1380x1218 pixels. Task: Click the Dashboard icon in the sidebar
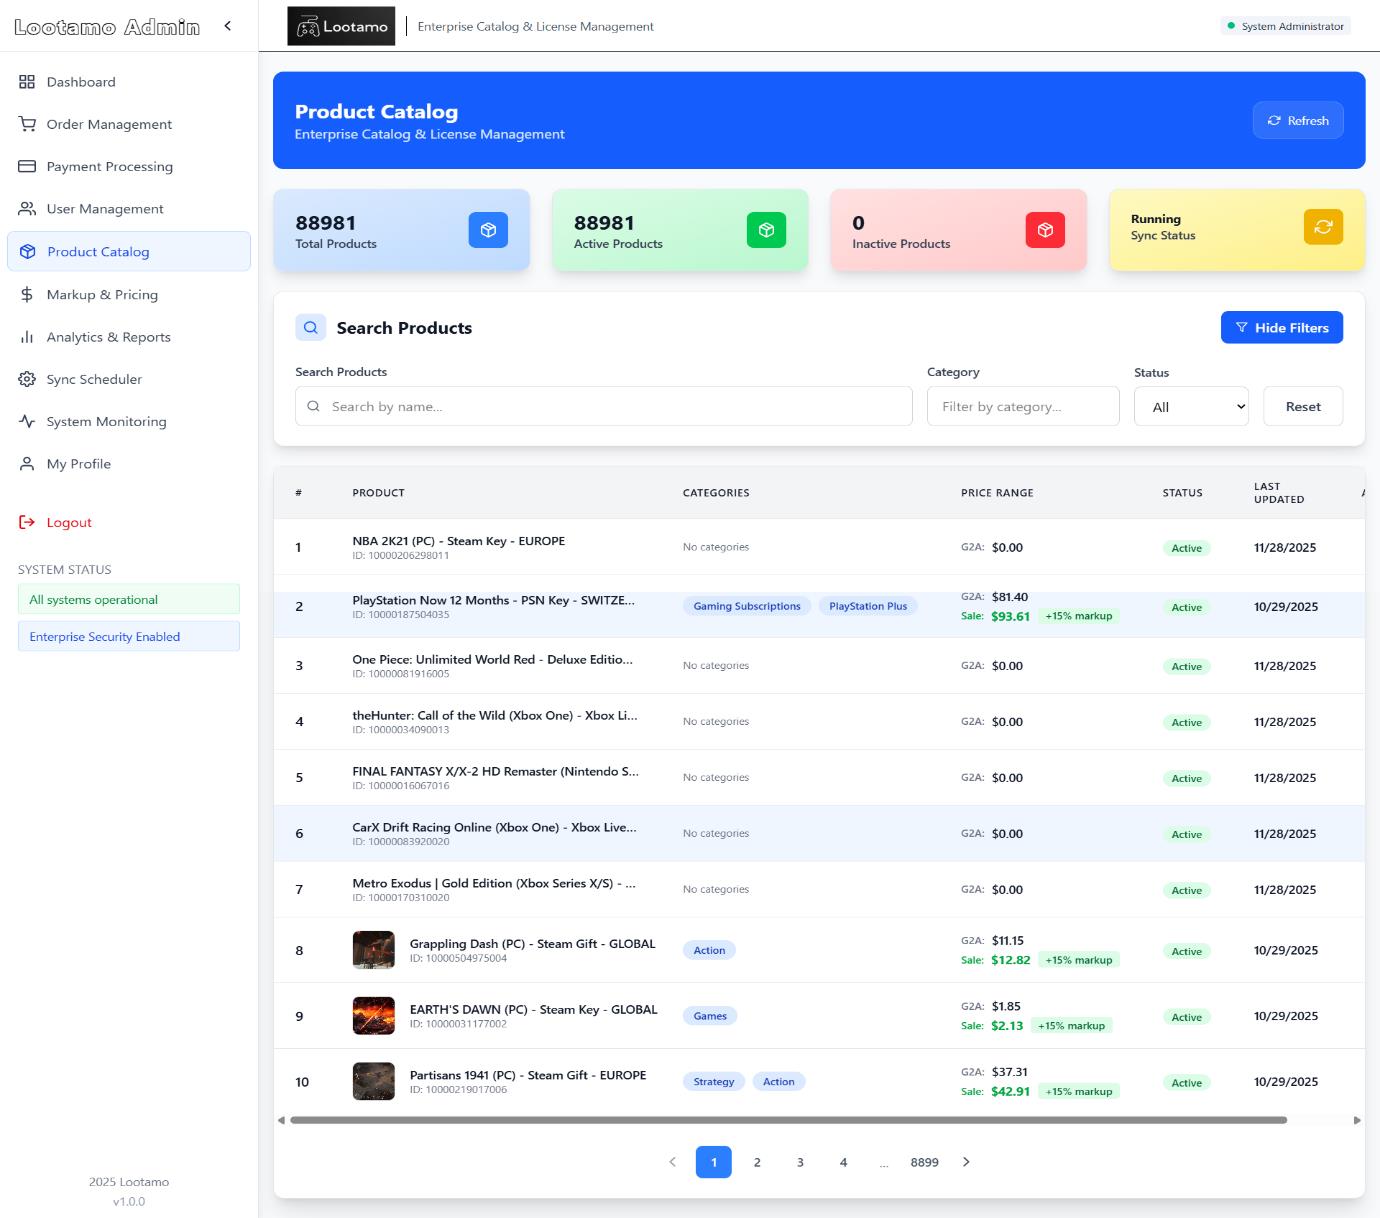(x=27, y=82)
